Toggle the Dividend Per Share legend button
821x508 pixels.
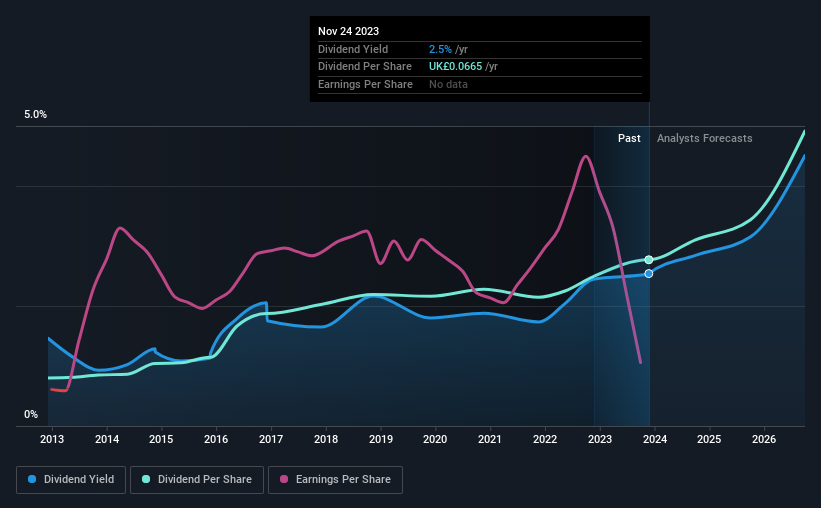tap(197, 480)
